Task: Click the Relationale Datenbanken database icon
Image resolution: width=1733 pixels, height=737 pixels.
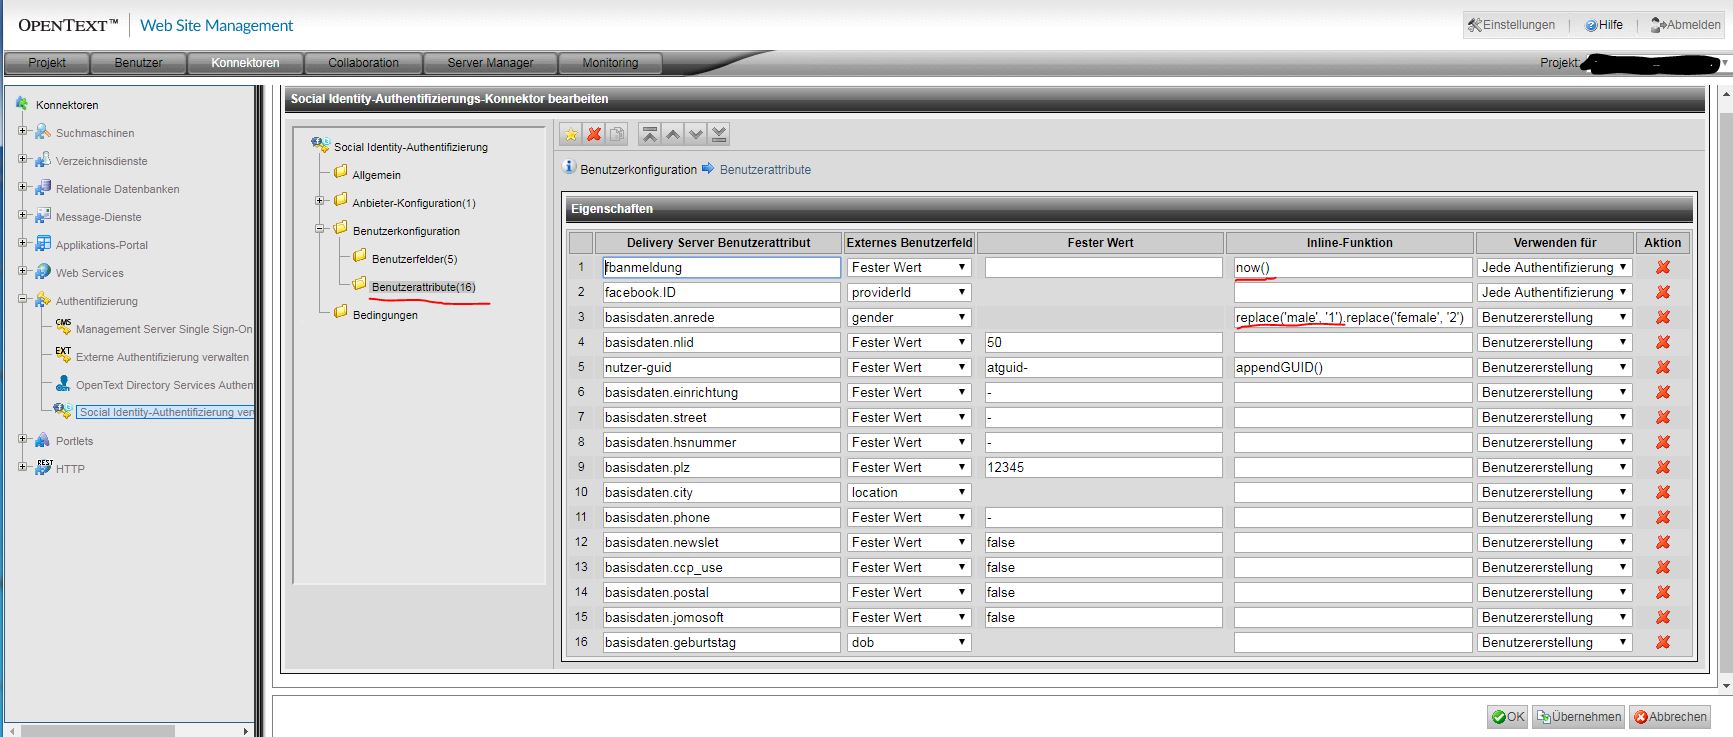Action: pyautogui.click(x=43, y=188)
